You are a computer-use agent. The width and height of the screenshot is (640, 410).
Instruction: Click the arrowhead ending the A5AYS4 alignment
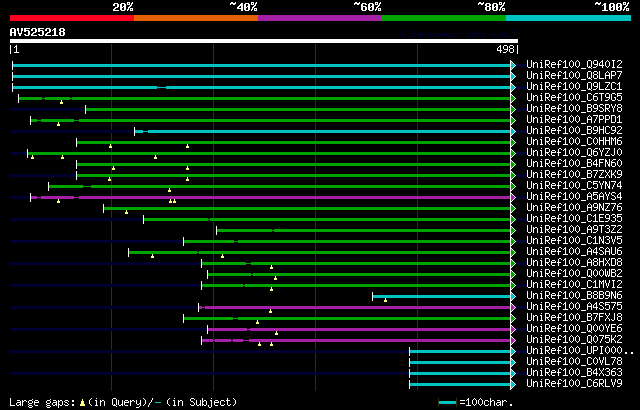513,197
